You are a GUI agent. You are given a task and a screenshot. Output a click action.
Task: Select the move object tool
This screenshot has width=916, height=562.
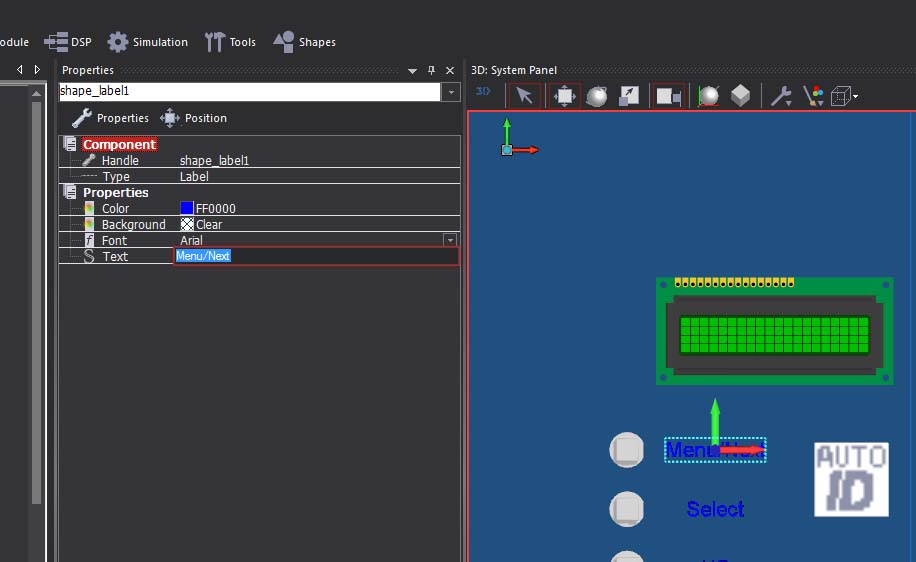[x=564, y=95]
